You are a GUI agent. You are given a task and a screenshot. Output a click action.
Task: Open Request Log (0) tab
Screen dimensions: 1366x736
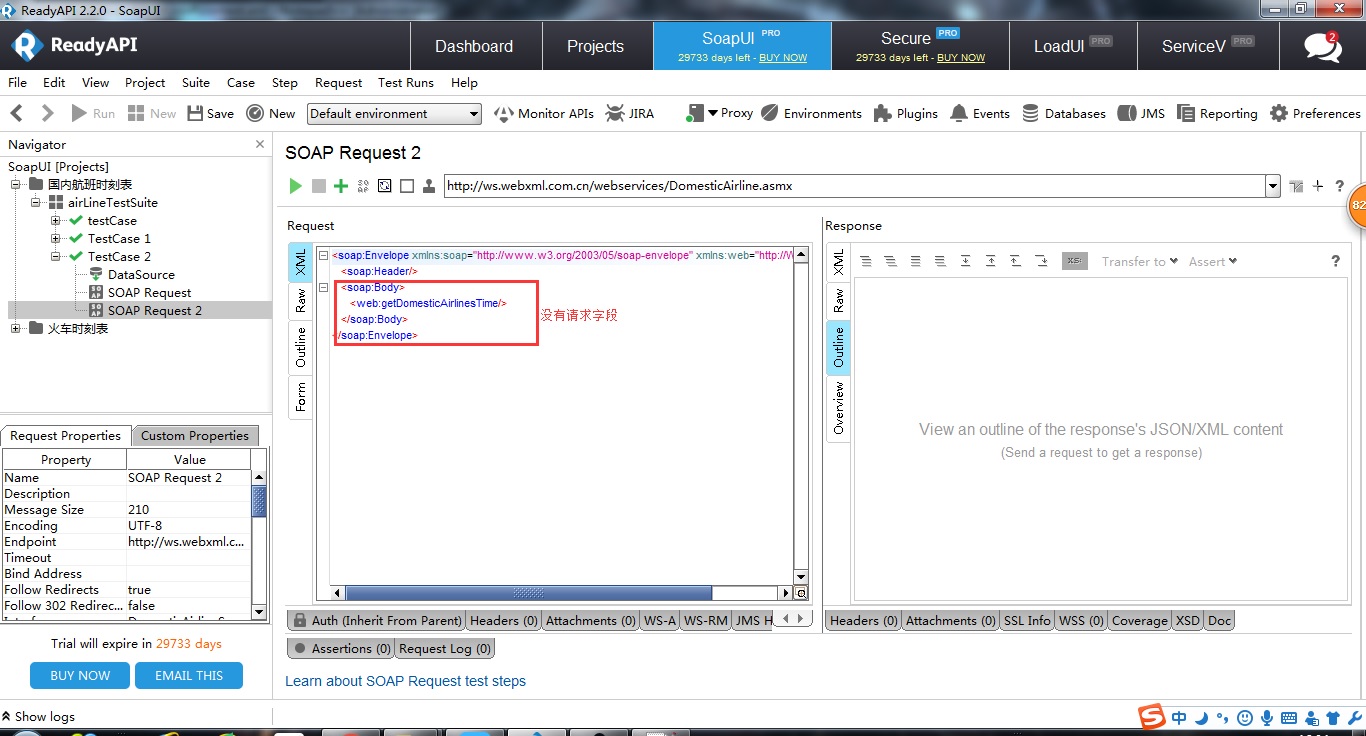click(x=445, y=648)
